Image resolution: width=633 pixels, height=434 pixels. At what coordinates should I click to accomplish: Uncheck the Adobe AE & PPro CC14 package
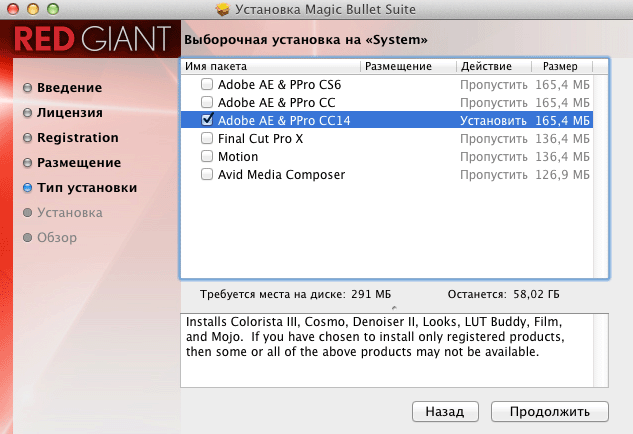[x=207, y=120]
